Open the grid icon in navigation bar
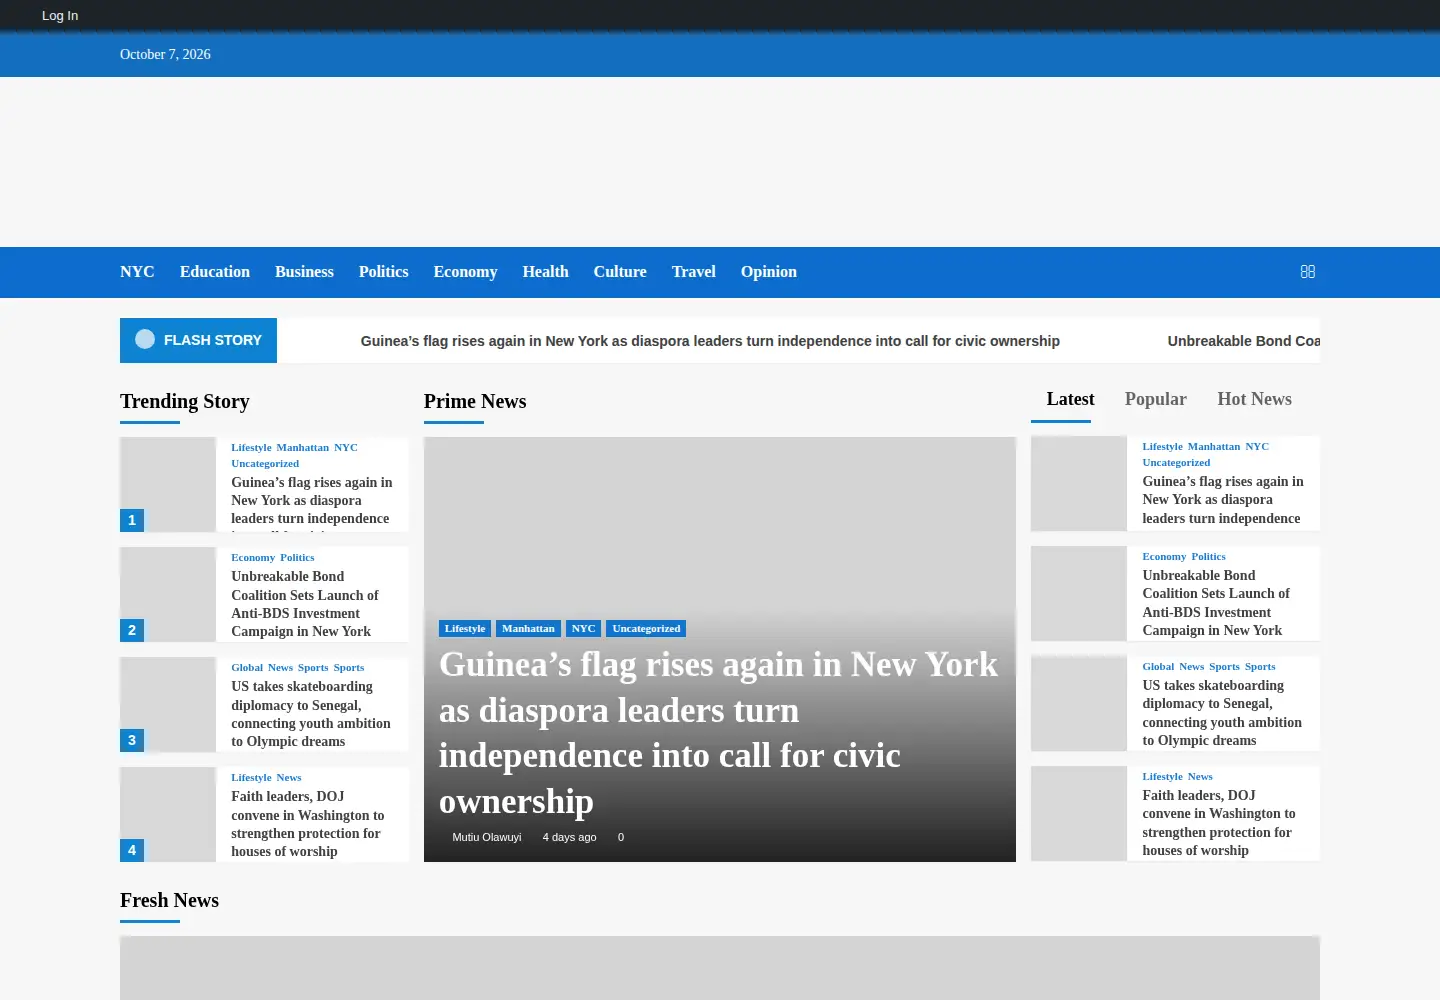Screen dimensions: 1440x1000 tap(1307, 272)
